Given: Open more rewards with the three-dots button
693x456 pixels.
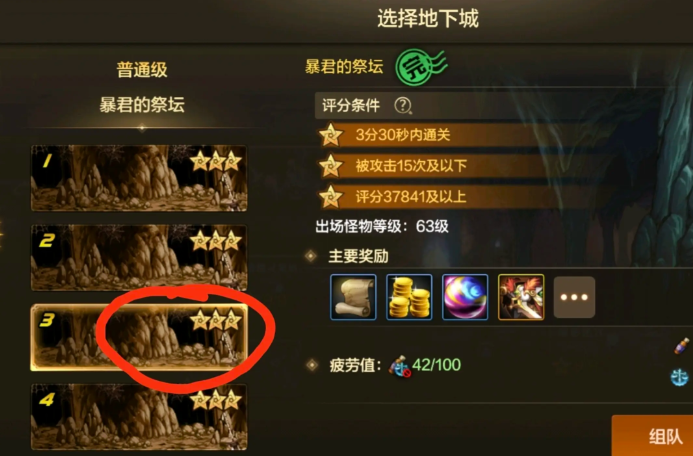Looking at the screenshot, I should [574, 297].
